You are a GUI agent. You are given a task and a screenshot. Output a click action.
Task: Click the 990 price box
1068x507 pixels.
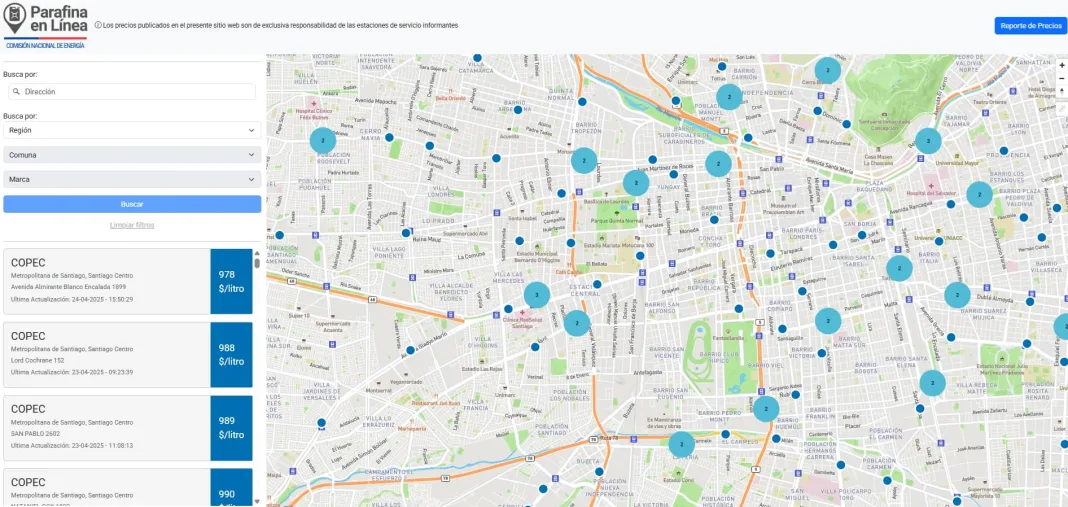pos(232,488)
